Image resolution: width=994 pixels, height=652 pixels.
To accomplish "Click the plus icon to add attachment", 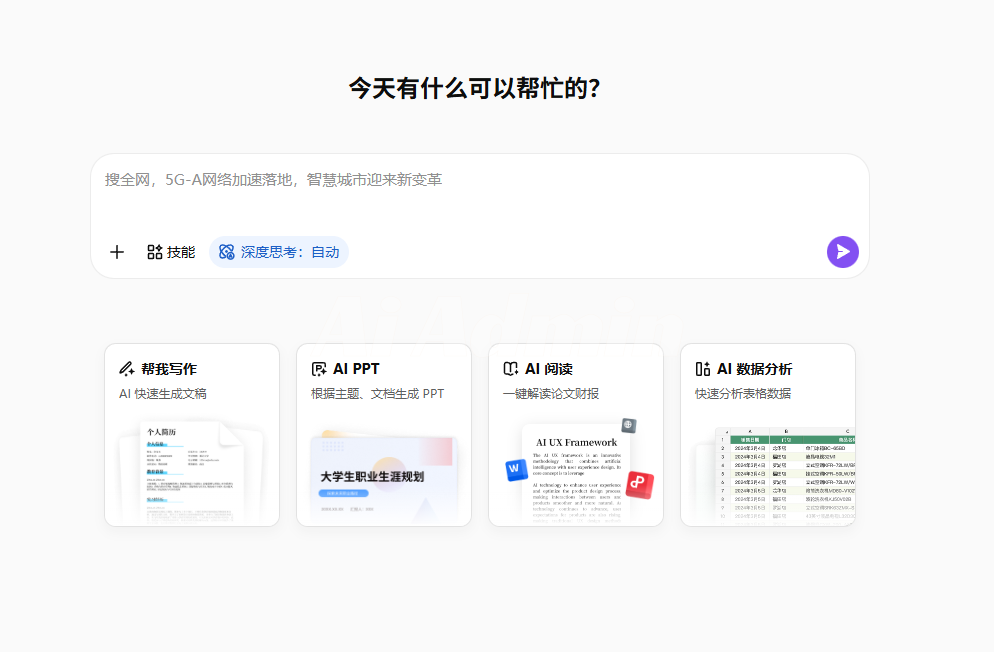I will (117, 252).
